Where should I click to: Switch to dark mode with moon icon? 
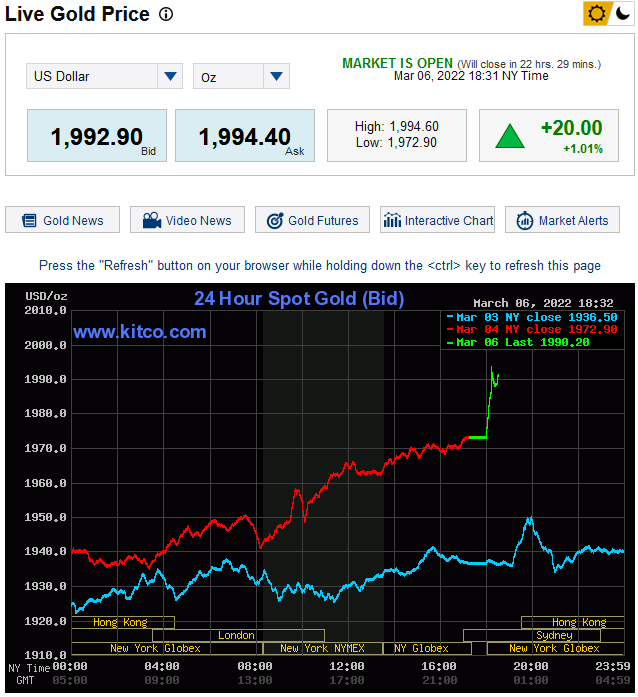622,13
